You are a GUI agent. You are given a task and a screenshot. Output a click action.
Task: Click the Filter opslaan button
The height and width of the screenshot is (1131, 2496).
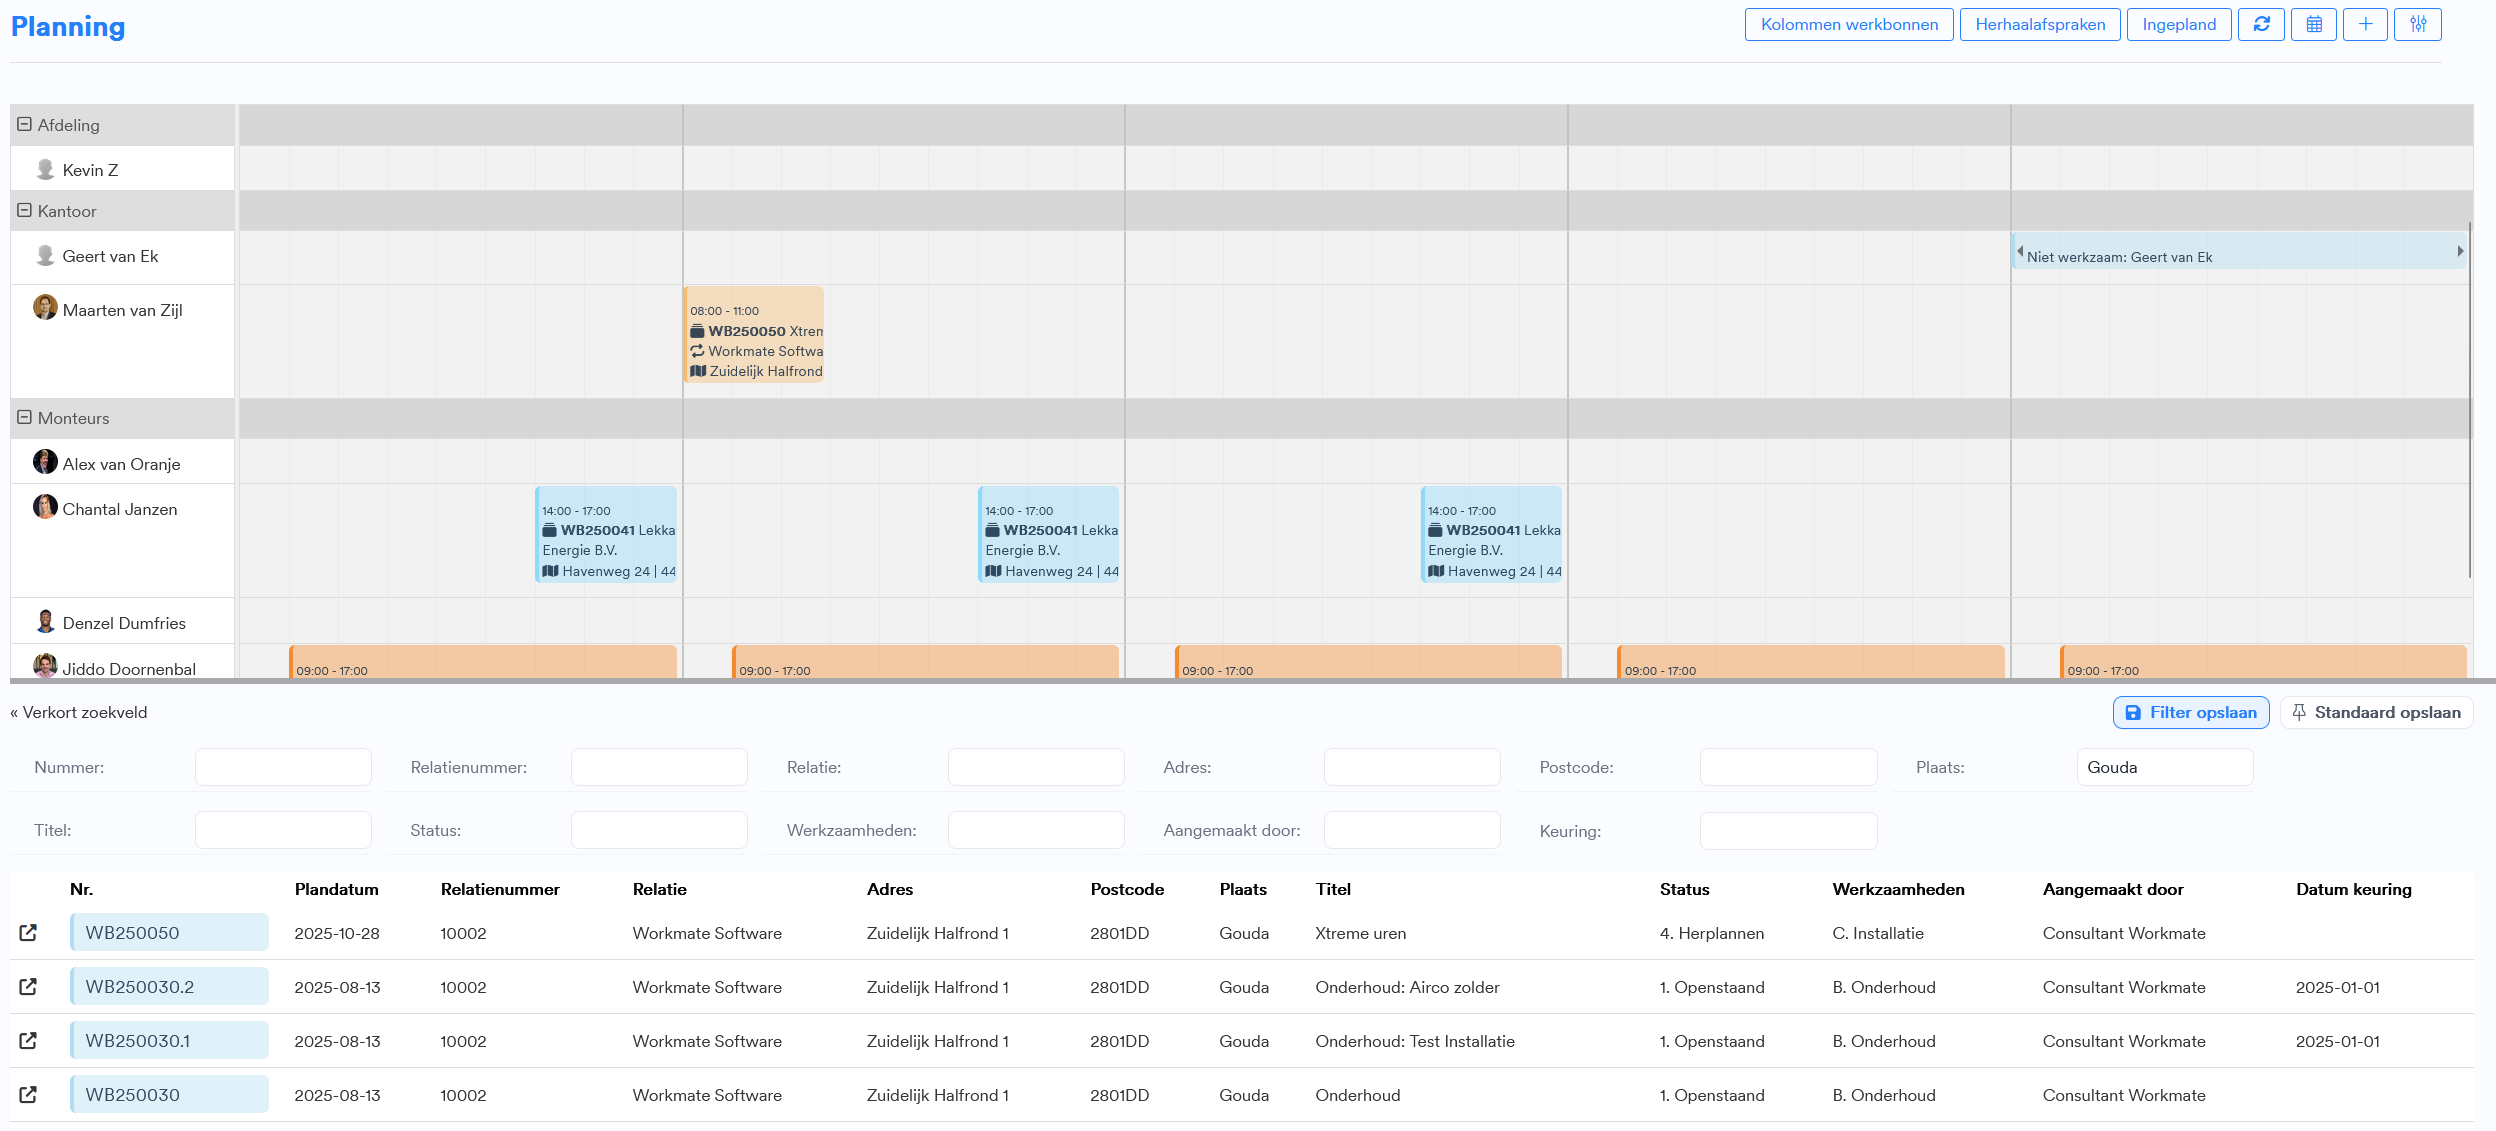click(2190, 712)
